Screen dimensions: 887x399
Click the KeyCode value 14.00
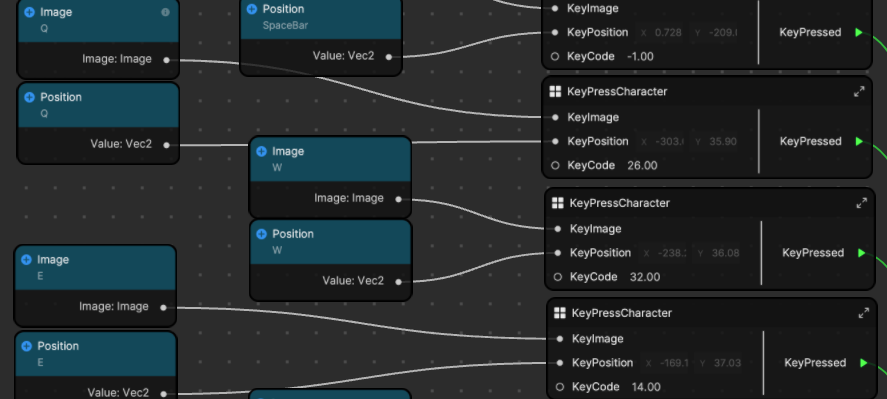[646, 387]
